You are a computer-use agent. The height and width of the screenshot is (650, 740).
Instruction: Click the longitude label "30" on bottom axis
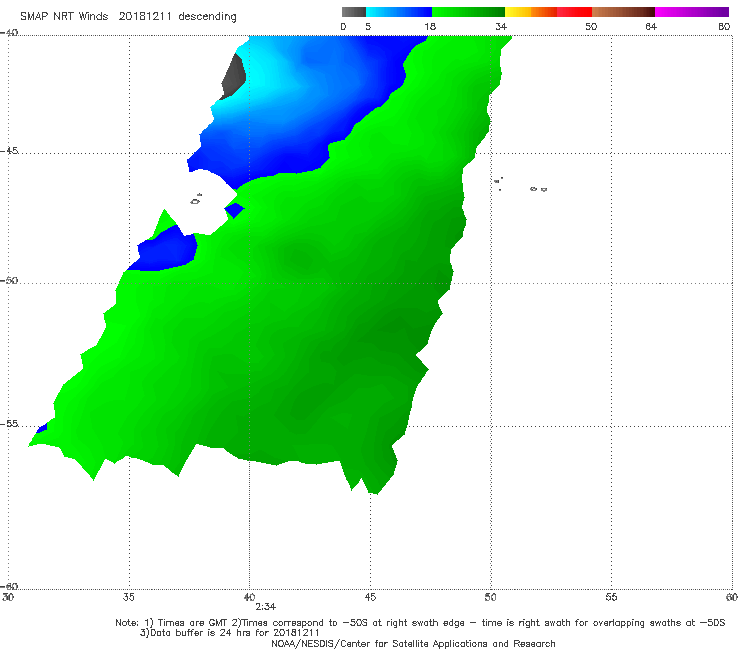click(8, 597)
